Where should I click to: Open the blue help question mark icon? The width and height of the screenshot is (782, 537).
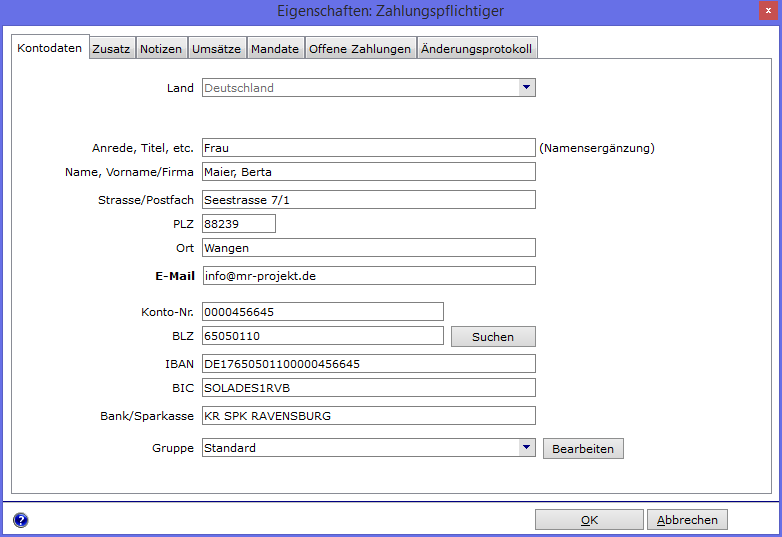click(x=20, y=520)
